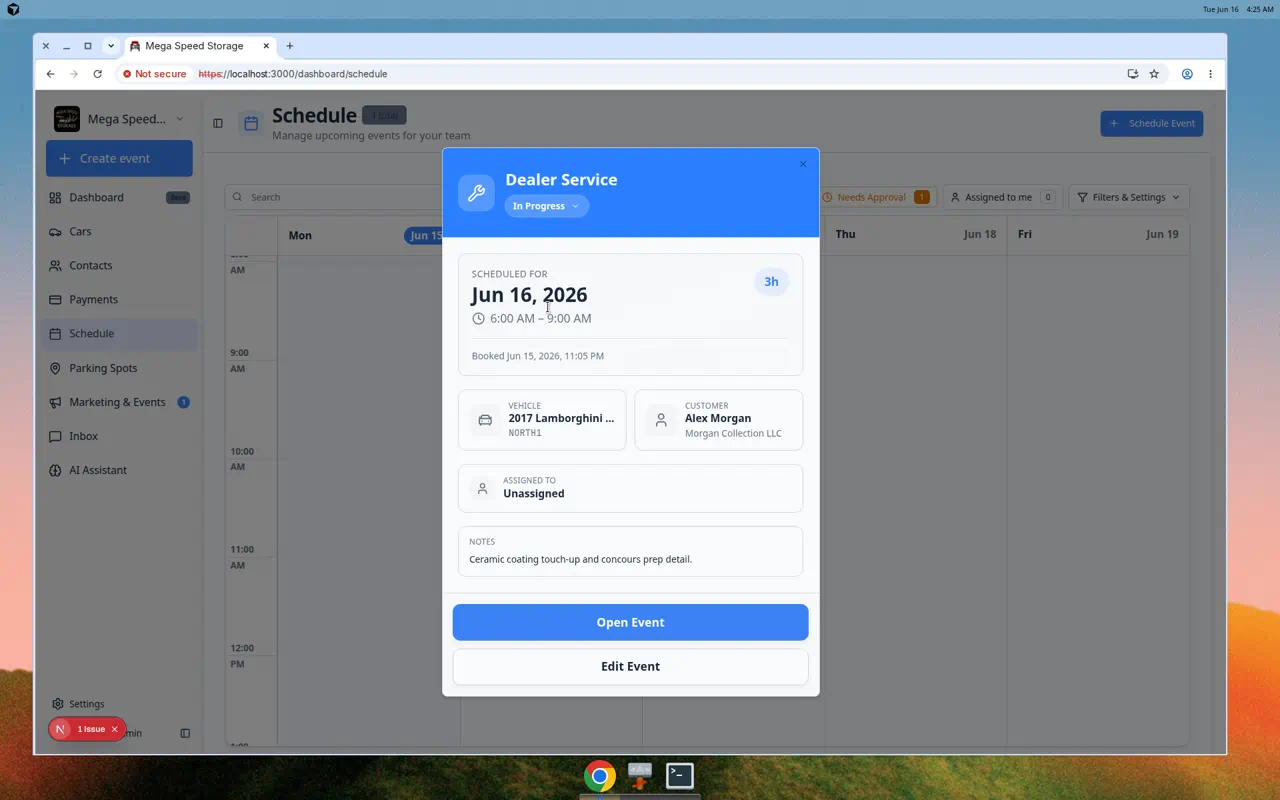Toggle the sidebar panel icon near Schedule title
Image resolution: width=1280 pixels, height=800 pixels.
pyautogui.click(x=218, y=123)
